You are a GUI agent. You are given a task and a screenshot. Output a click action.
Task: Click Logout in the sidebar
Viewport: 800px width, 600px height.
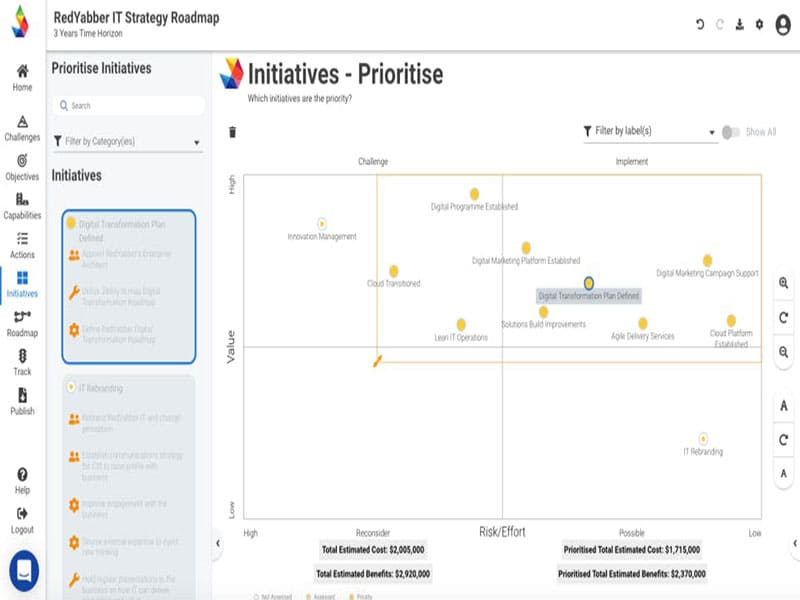(x=22, y=519)
